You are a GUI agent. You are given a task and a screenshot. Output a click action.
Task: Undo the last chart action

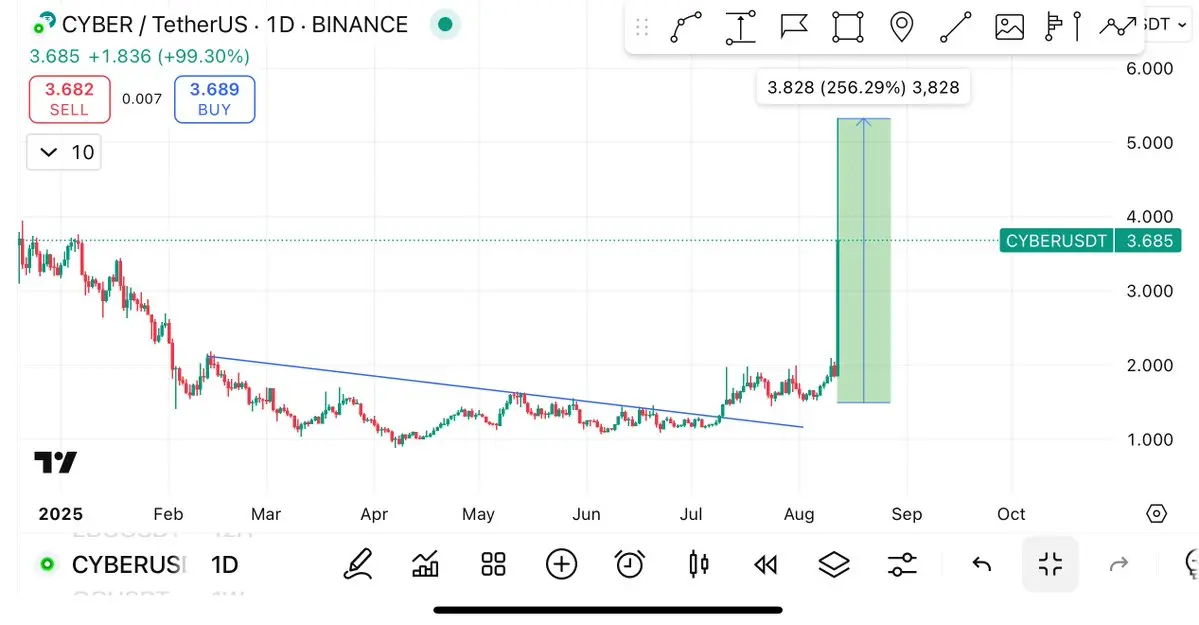click(982, 565)
